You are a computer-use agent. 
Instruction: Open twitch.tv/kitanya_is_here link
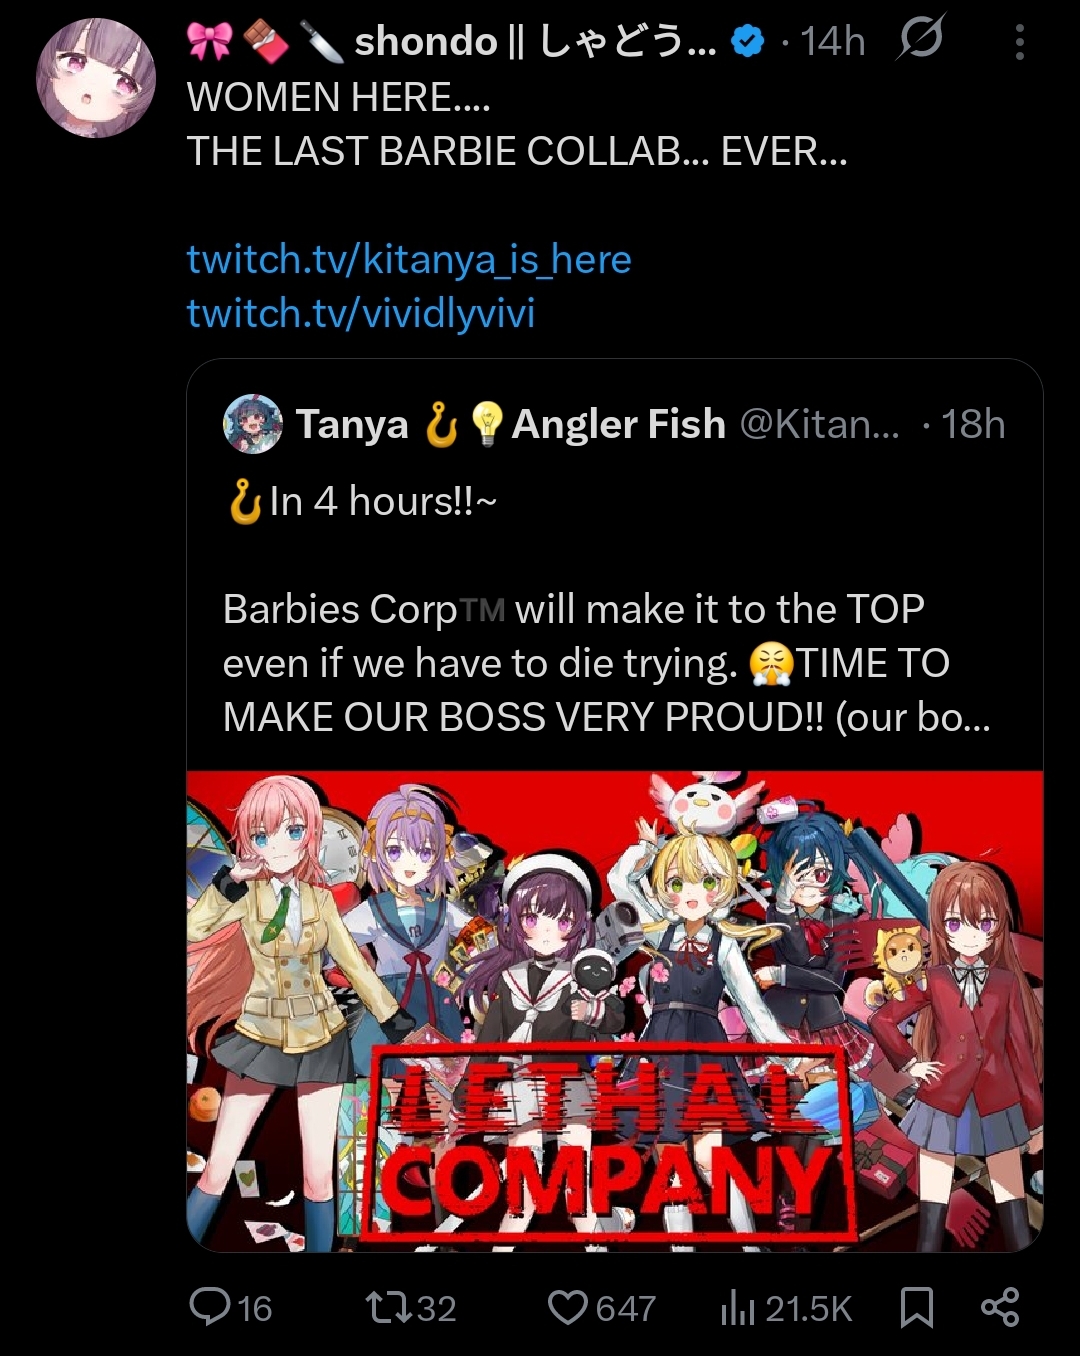tap(409, 259)
